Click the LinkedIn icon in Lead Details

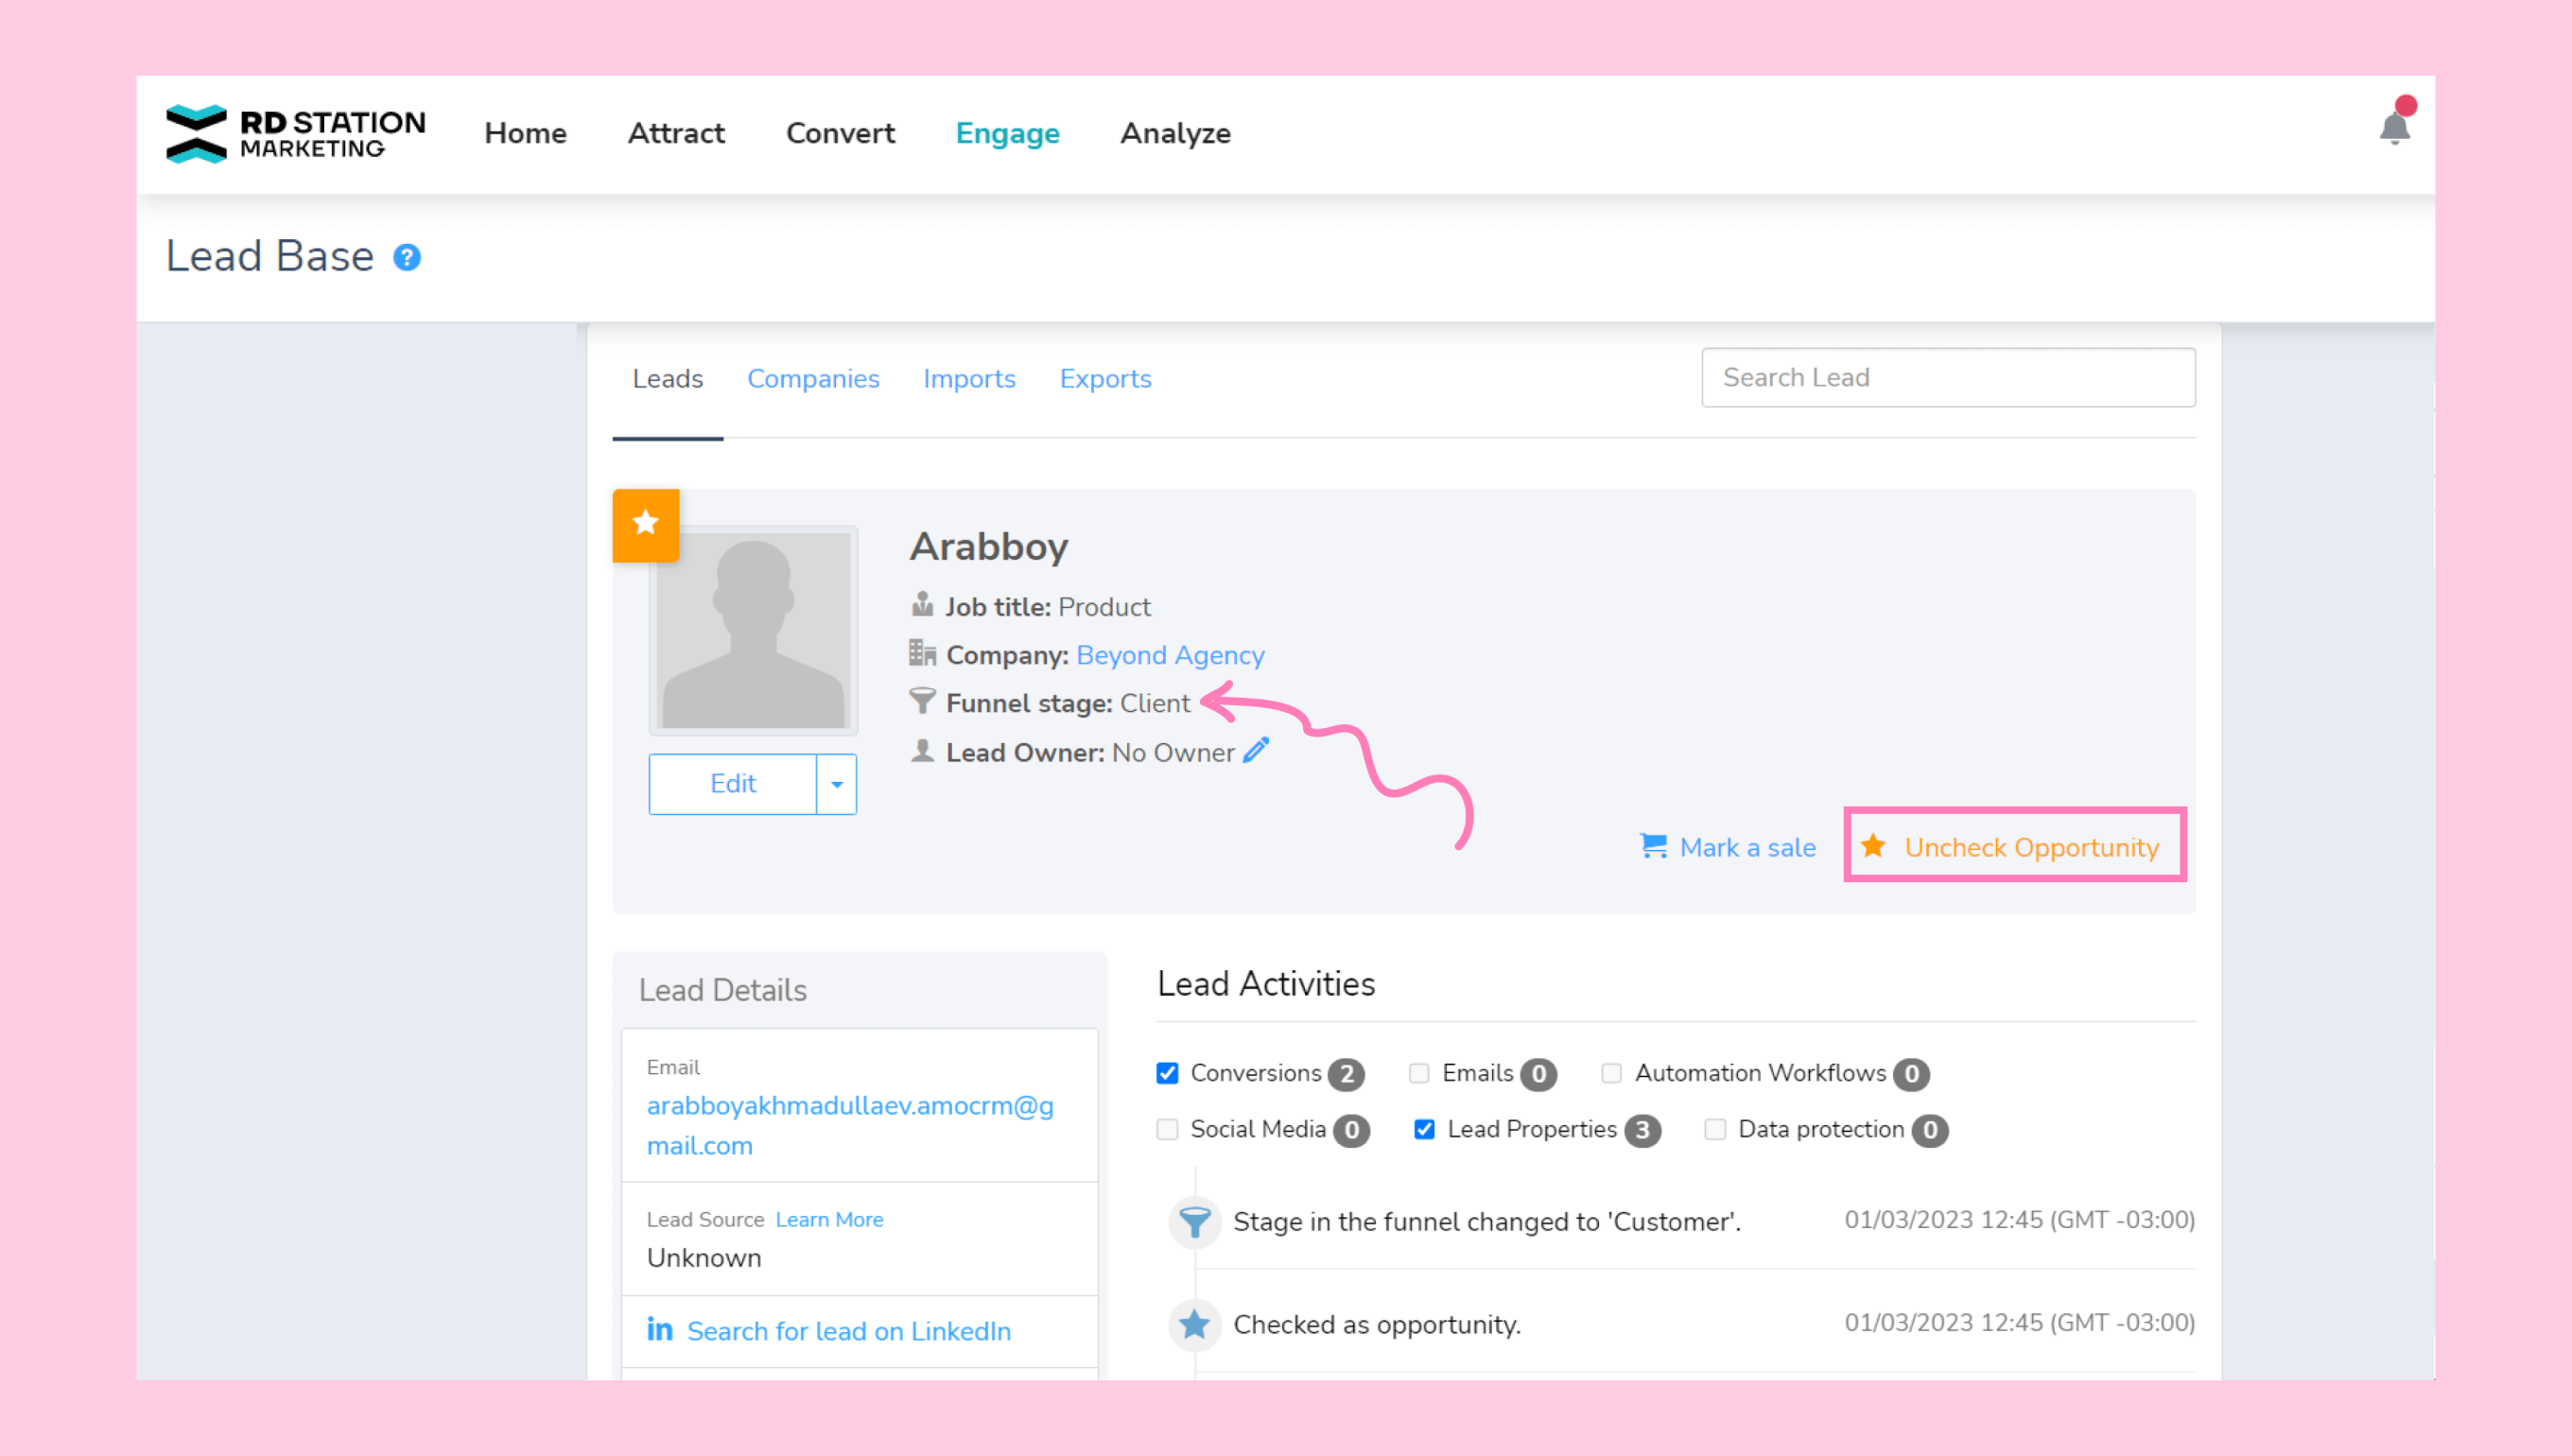click(660, 1329)
